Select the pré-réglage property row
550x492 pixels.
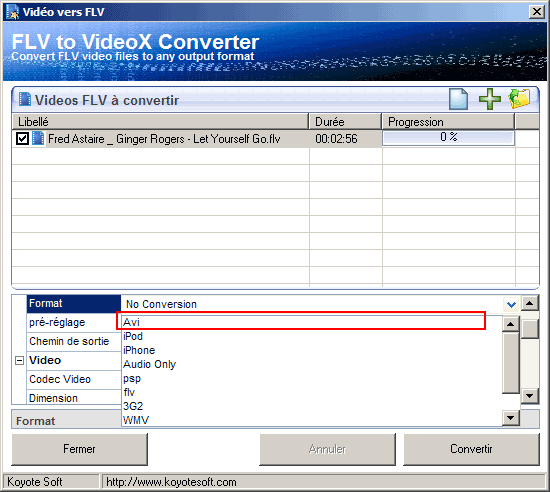click(x=74, y=322)
